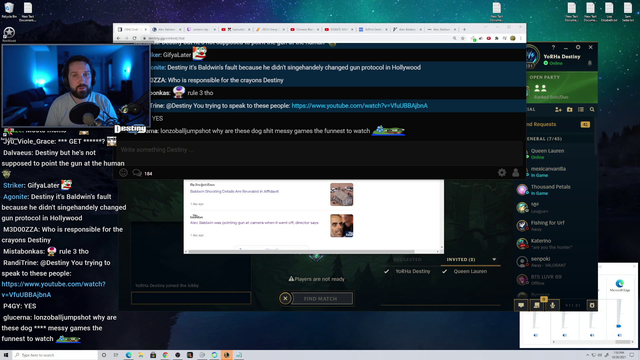Open chat settings gear icon
This screenshot has width=640, height=360.
click(x=502, y=173)
